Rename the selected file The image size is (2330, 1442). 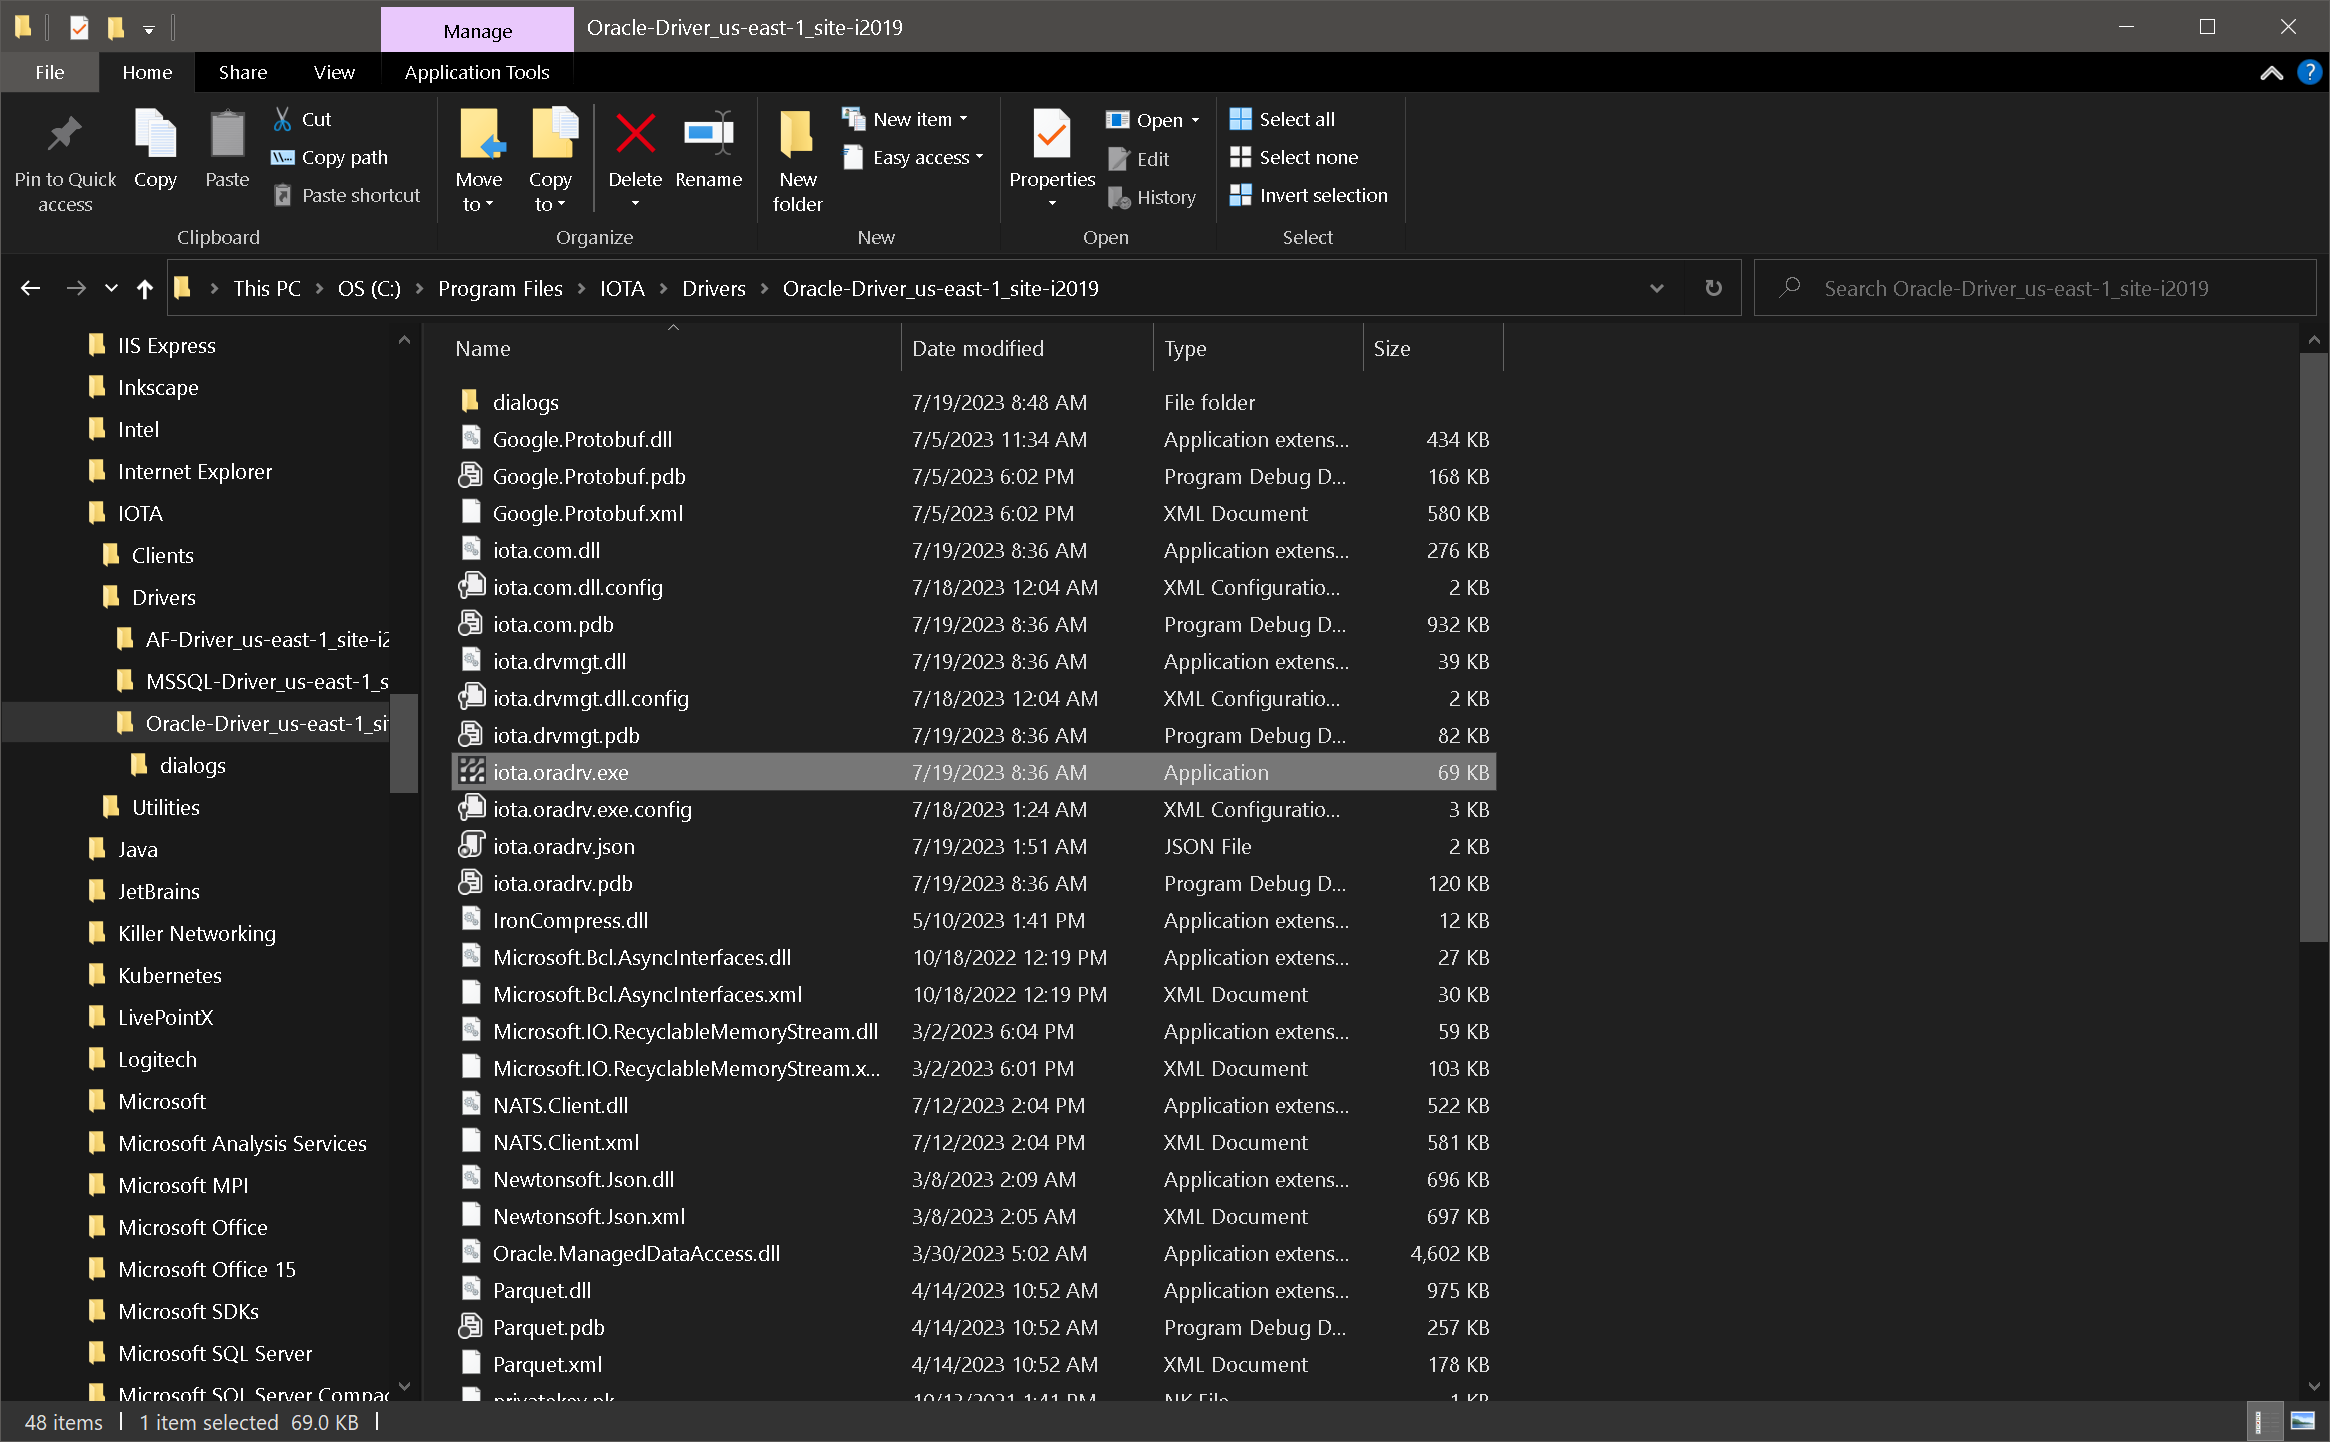pos(708,148)
